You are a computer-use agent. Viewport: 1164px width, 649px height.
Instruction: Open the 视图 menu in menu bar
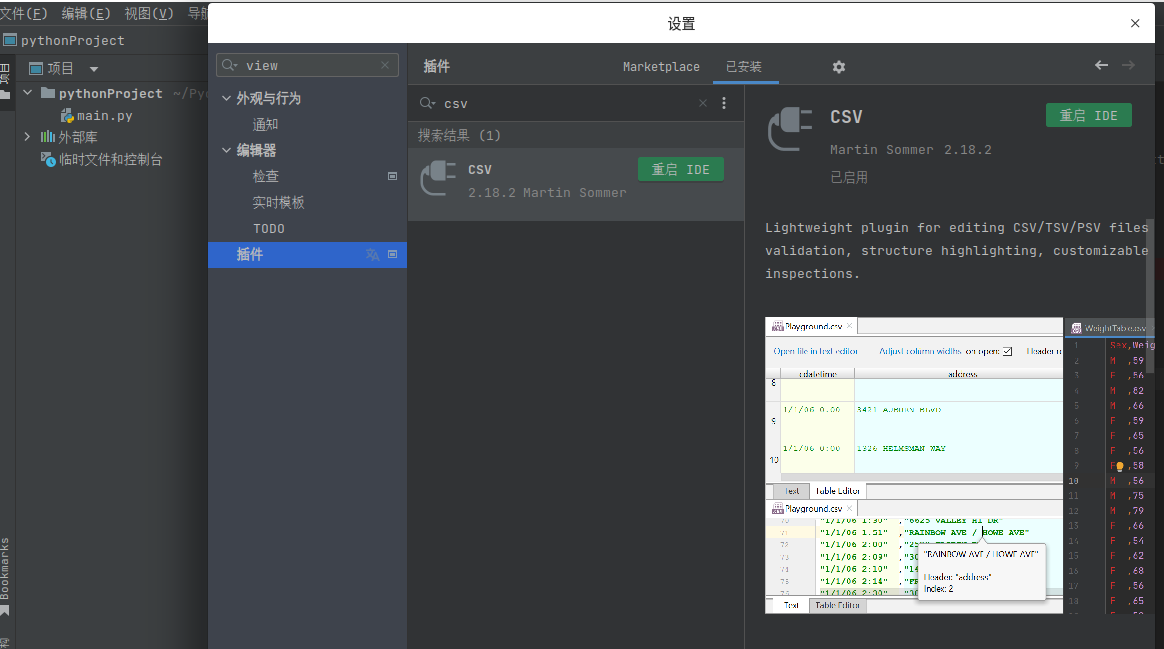pos(147,12)
